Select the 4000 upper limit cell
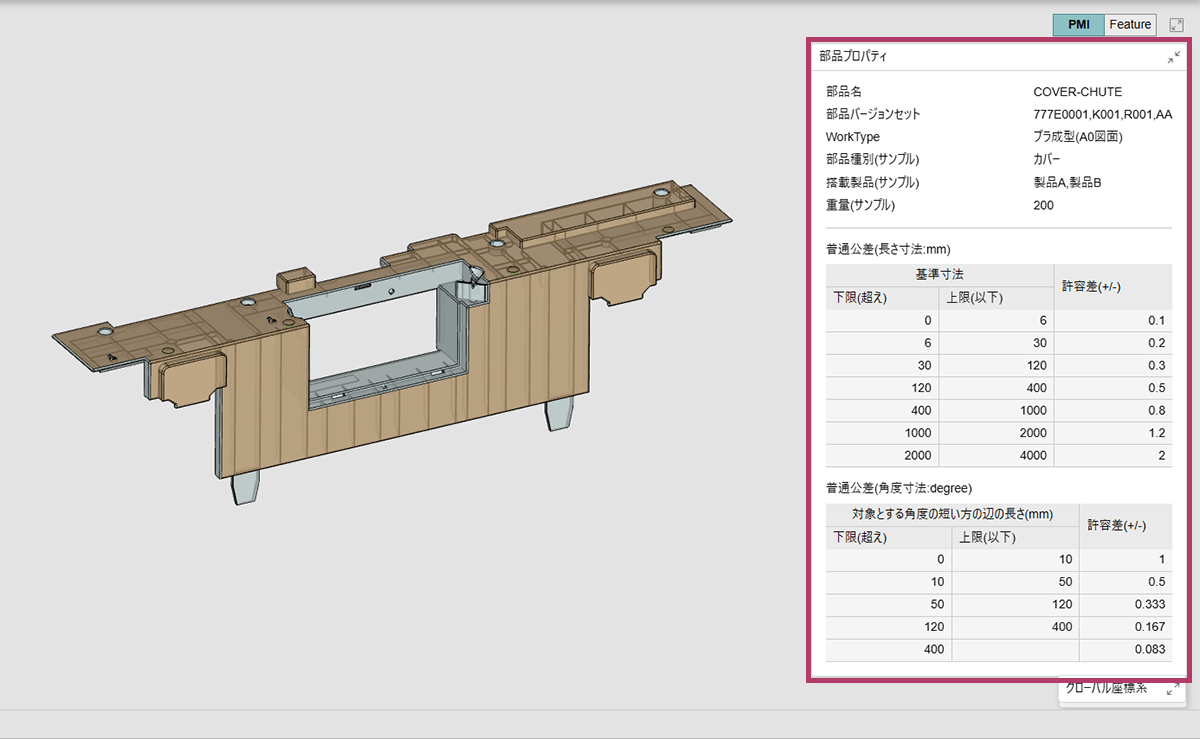 [x=1029, y=456]
